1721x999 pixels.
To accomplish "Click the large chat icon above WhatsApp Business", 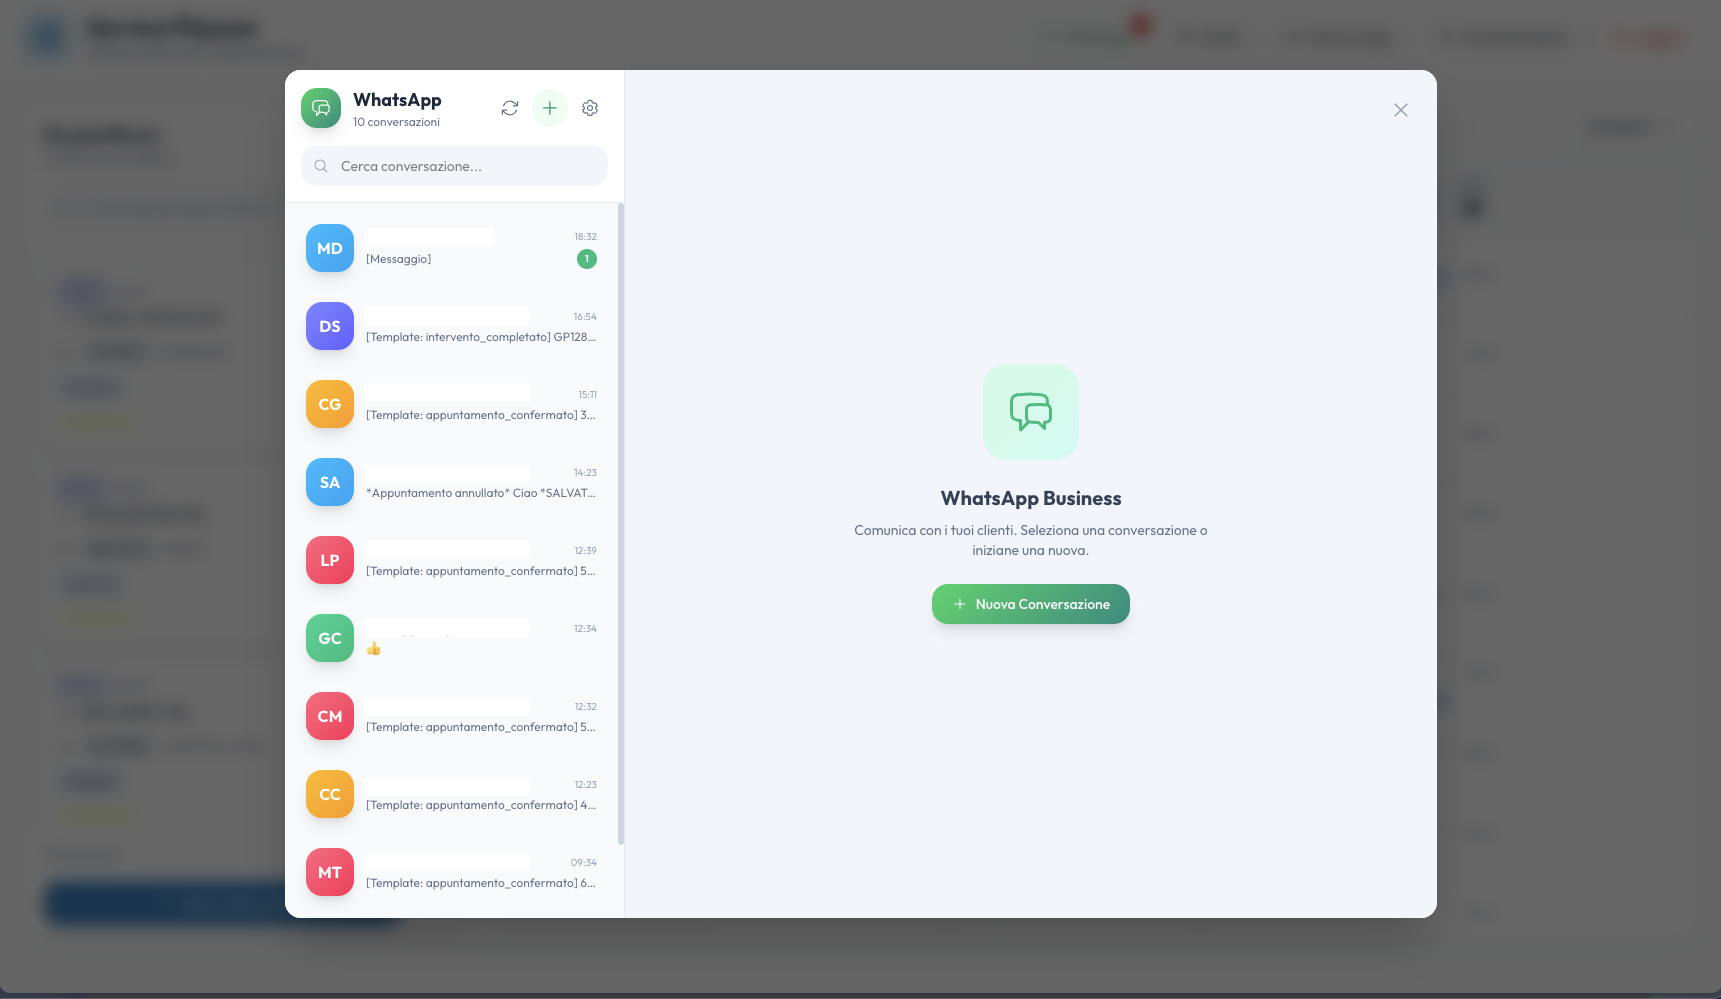I will [x=1030, y=411].
